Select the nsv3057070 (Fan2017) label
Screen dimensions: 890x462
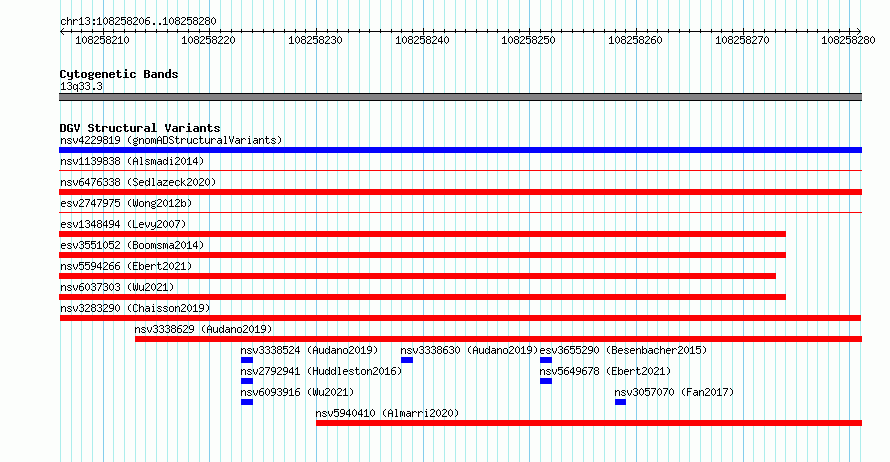click(x=674, y=392)
